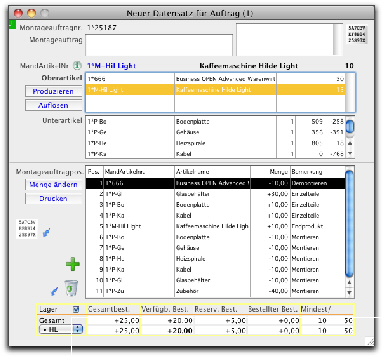
Task: Click the window resize grip at bottom right
Action: [x=370, y=341]
